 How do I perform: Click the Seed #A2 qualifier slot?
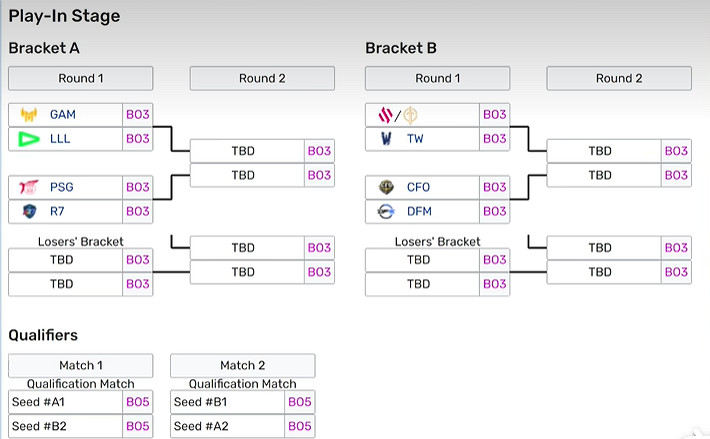pyautogui.click(x=226, y=426)
